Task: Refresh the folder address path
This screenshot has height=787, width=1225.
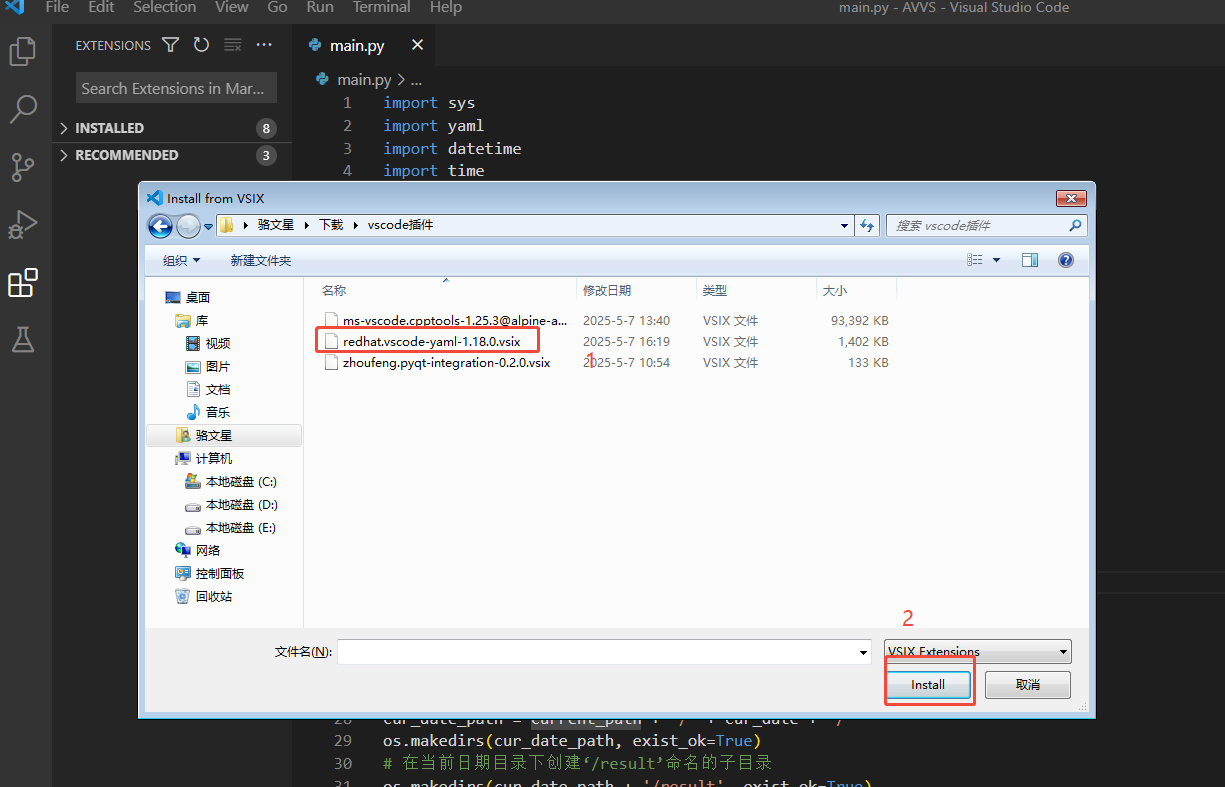Action: coord(867,226)
